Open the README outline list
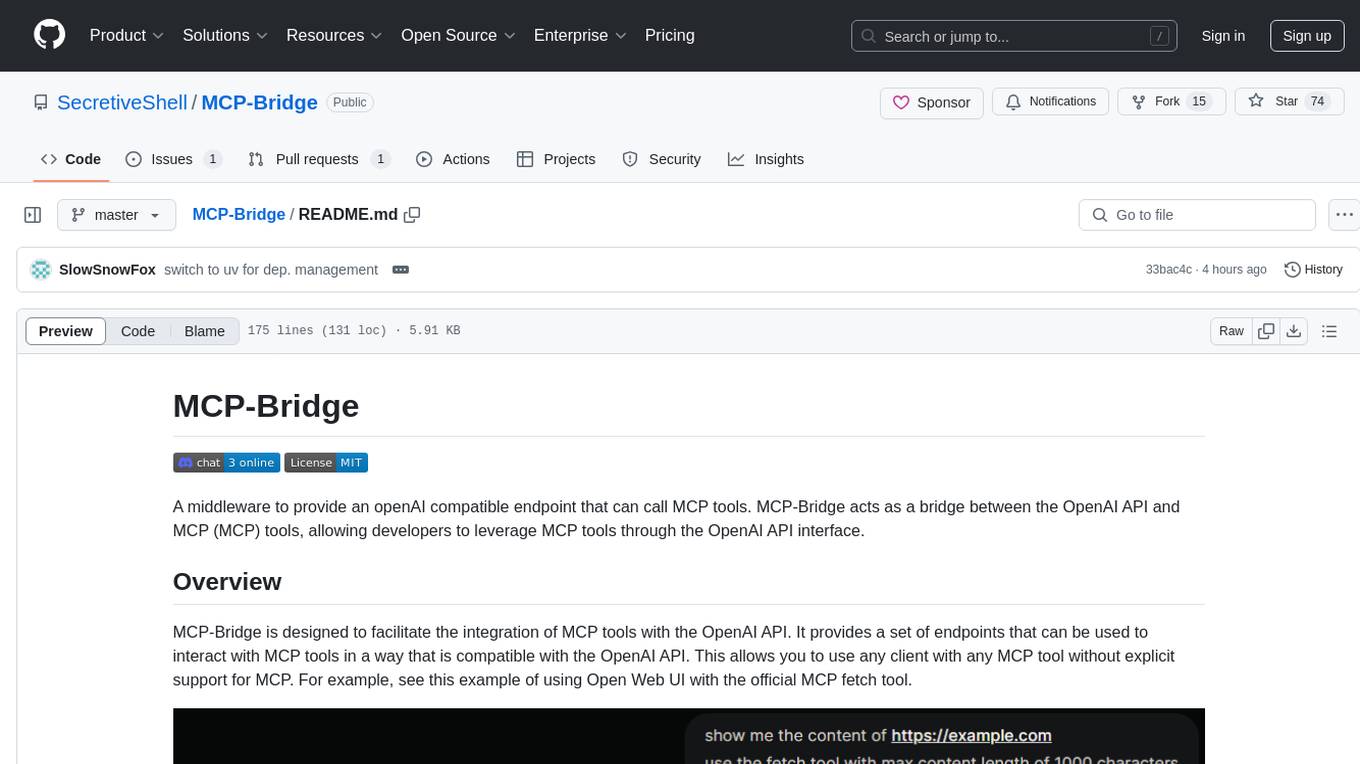1360x764 pixels. pyautogui.click(x=1329, y=331)
